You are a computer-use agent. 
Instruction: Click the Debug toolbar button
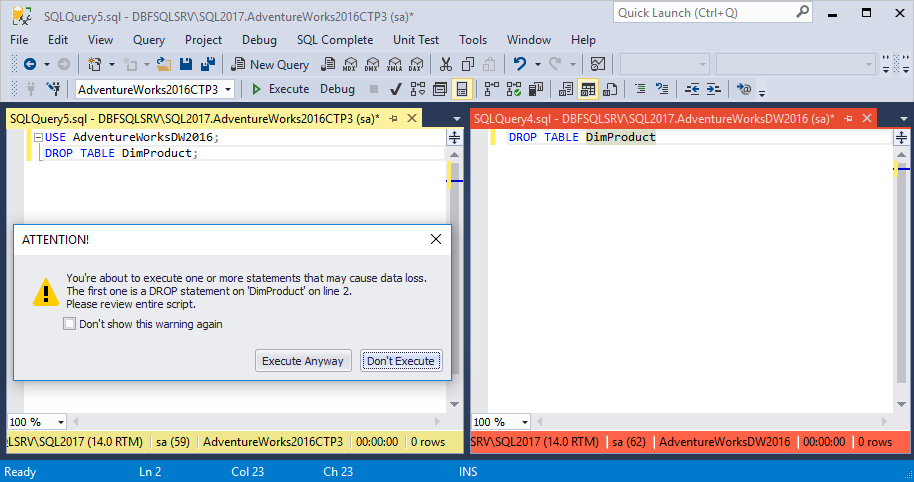pyautogui.click(x=337, y=89)
